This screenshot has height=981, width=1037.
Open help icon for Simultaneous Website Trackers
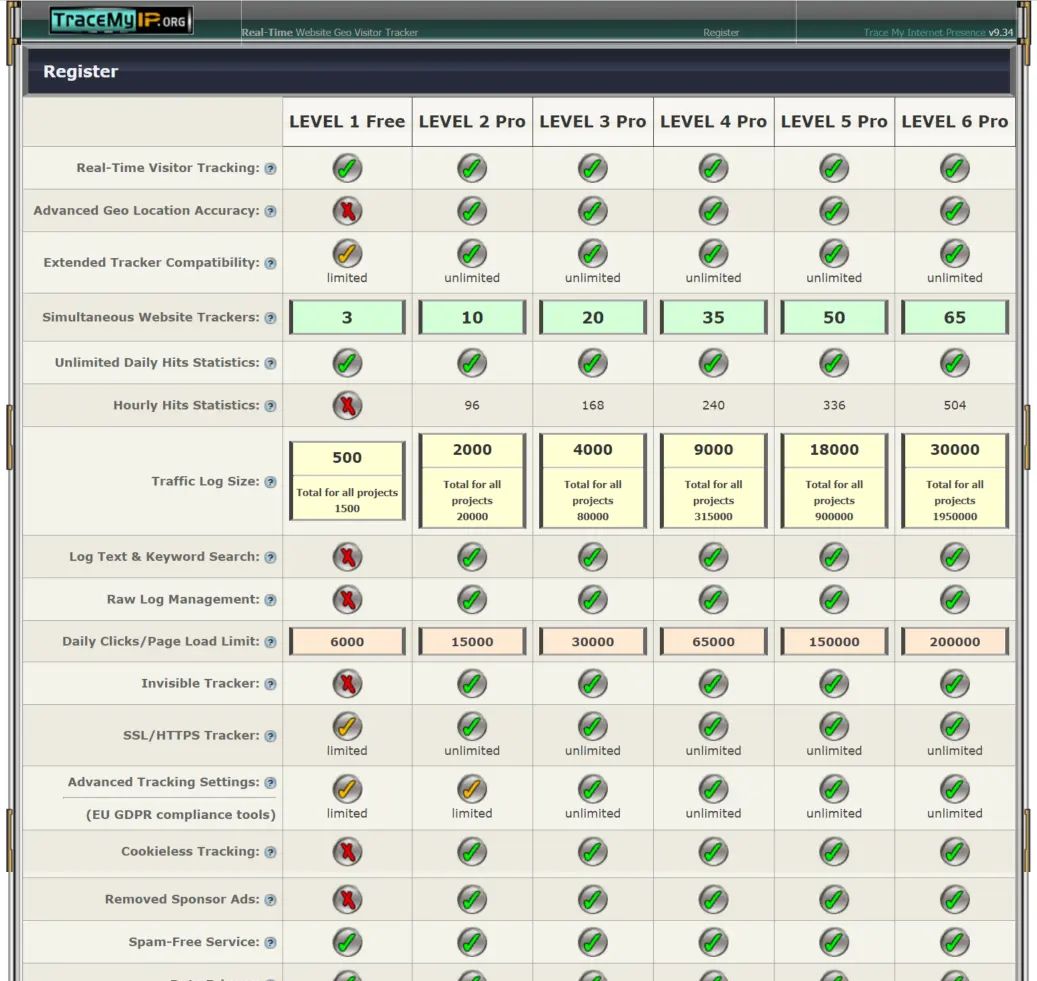tap(270, 318)
